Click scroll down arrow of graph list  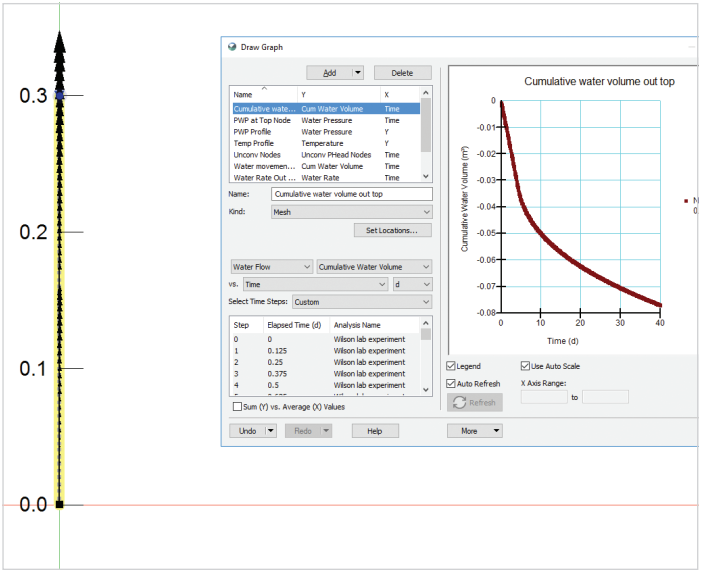tap(426, 177)
